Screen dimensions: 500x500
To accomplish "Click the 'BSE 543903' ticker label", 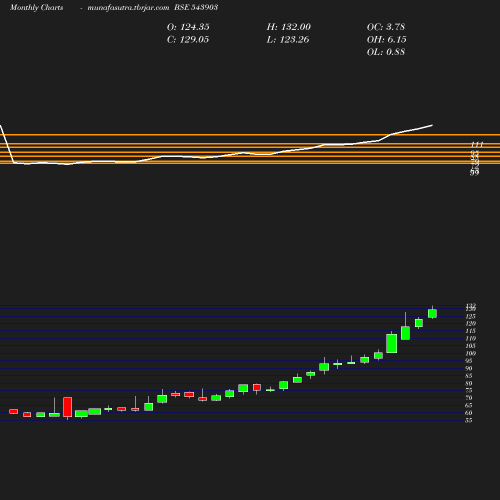I will click(x=196, y=7).
